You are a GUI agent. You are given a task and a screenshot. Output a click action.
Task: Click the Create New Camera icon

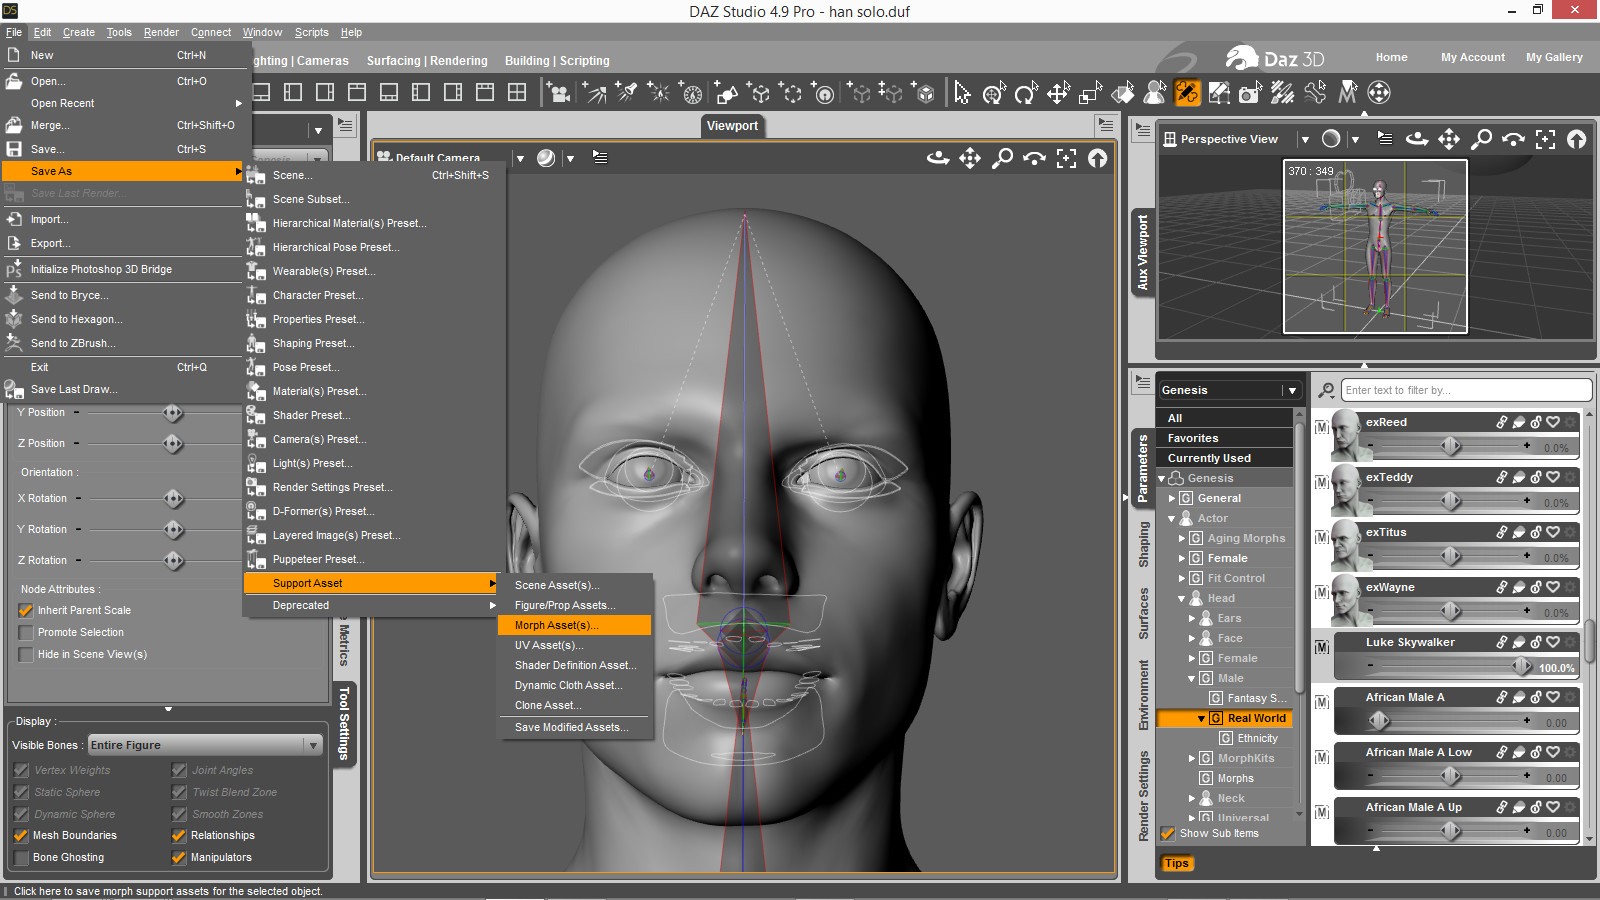click(559, 93)
